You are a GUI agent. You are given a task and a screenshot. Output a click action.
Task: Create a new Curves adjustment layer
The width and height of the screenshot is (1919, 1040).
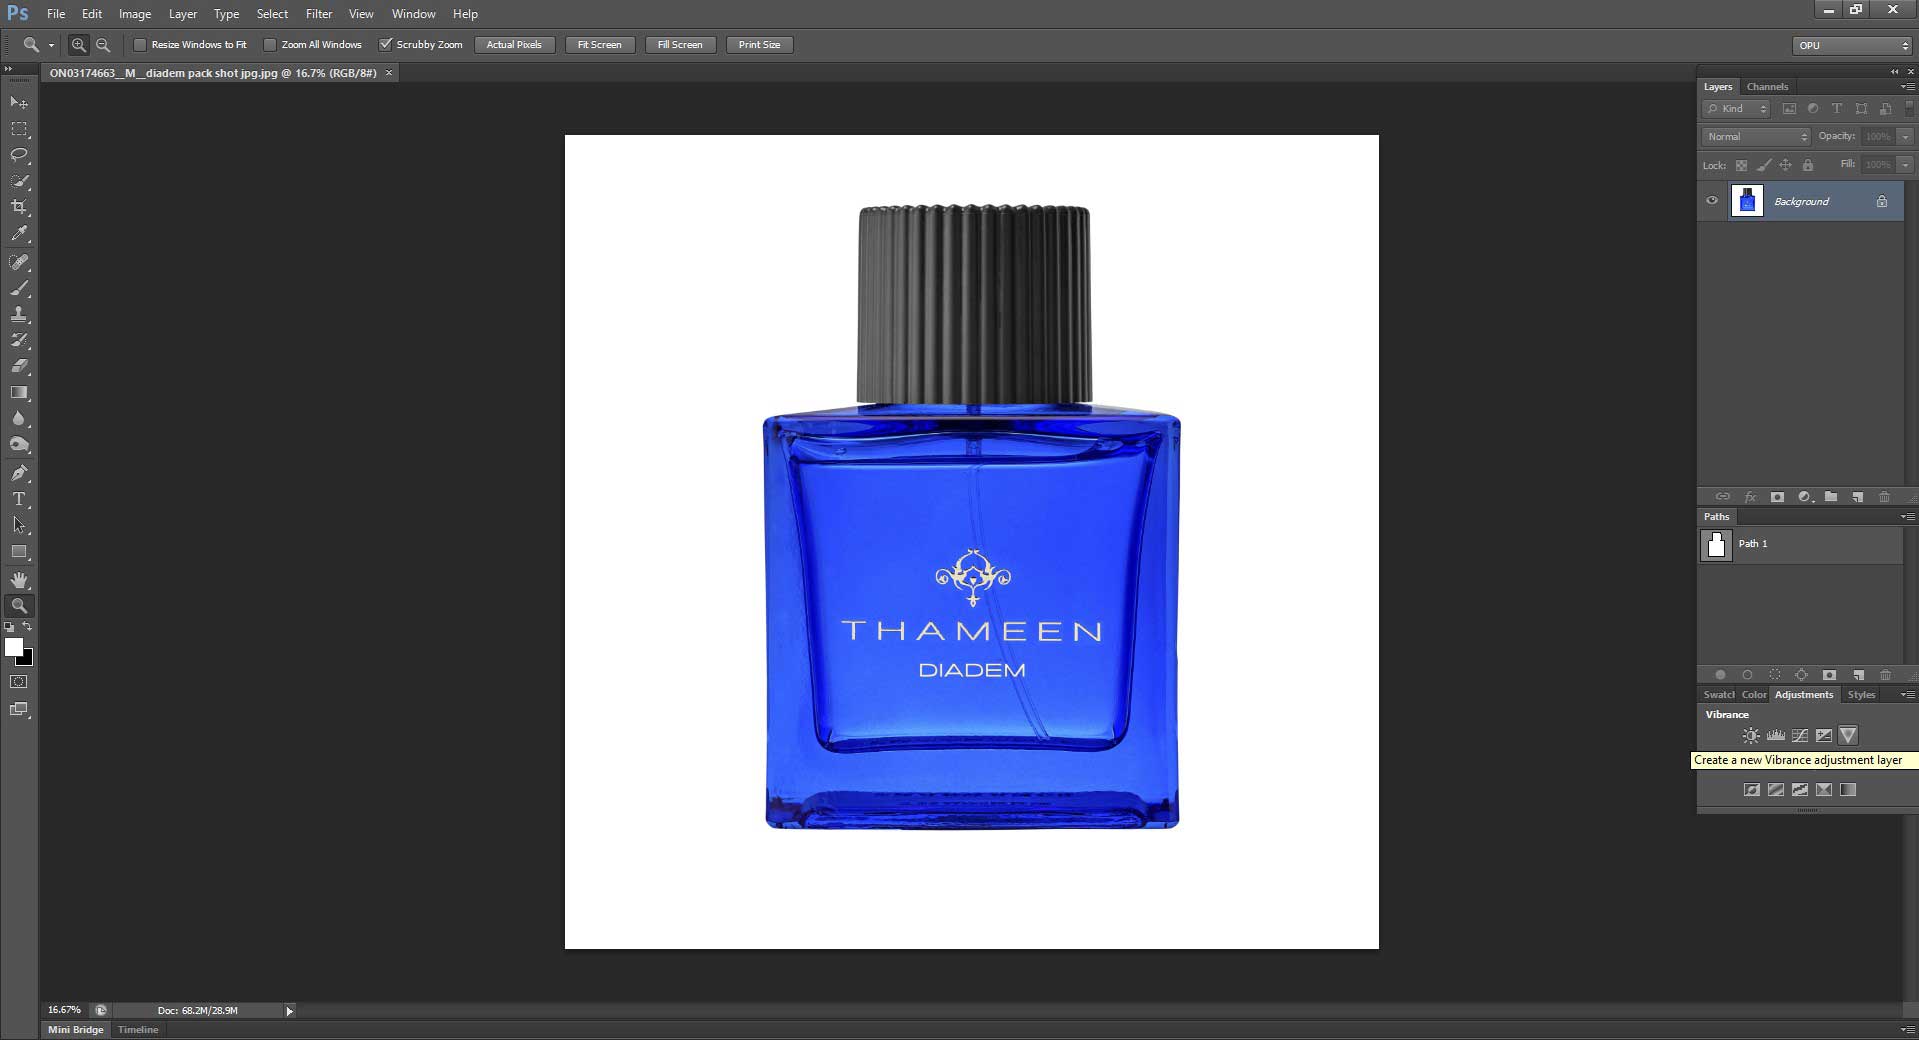1800,735
